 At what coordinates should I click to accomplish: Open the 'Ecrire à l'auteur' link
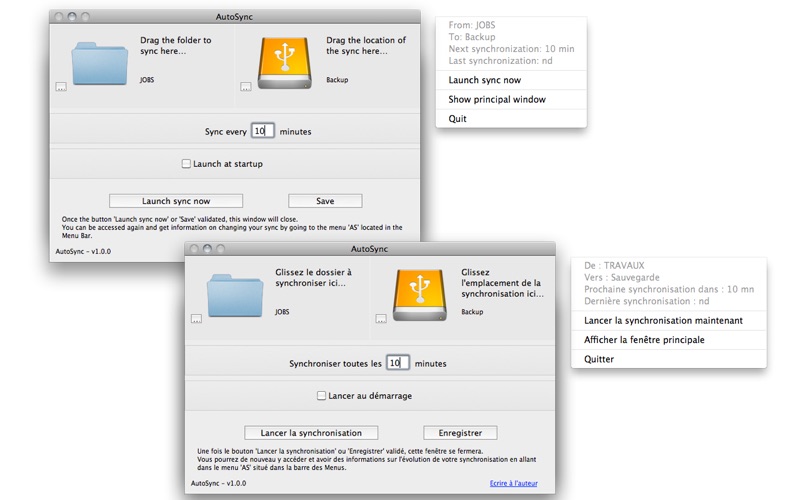point(514,483)
